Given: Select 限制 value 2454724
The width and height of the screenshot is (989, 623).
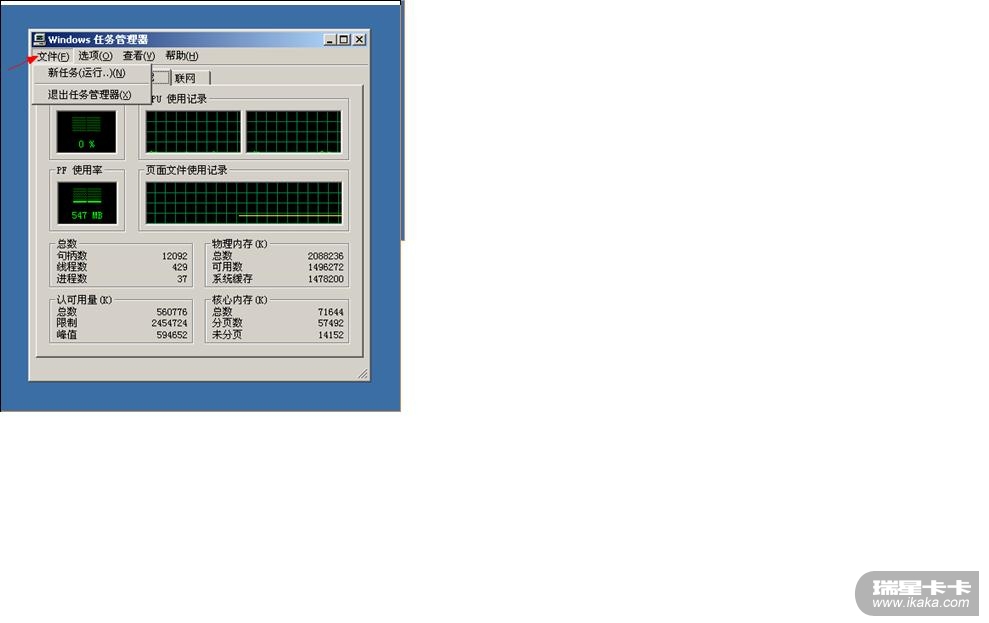Looking at the screenshot, I should [169, 323].
